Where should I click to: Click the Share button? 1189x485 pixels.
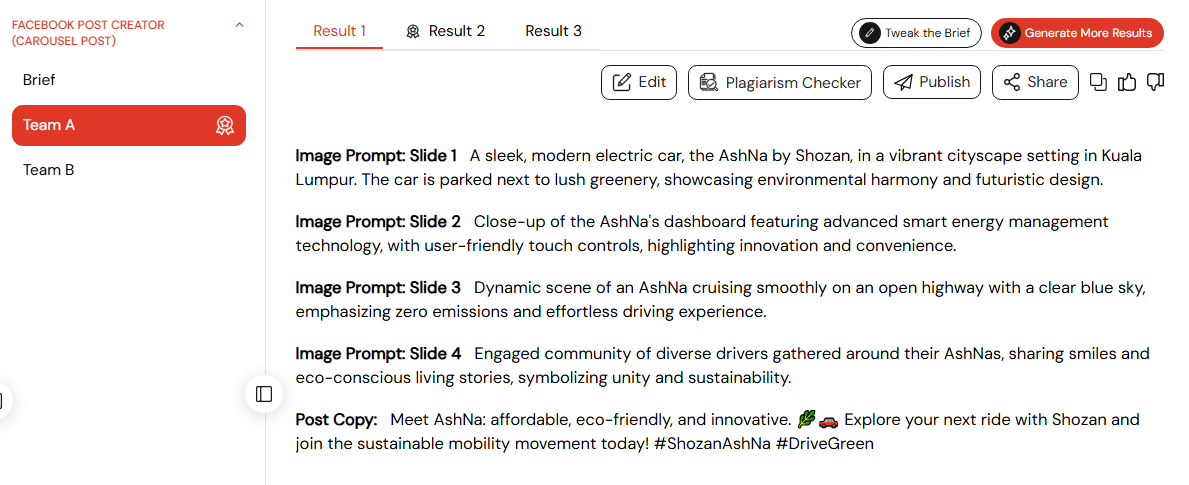coord(1035,82)
